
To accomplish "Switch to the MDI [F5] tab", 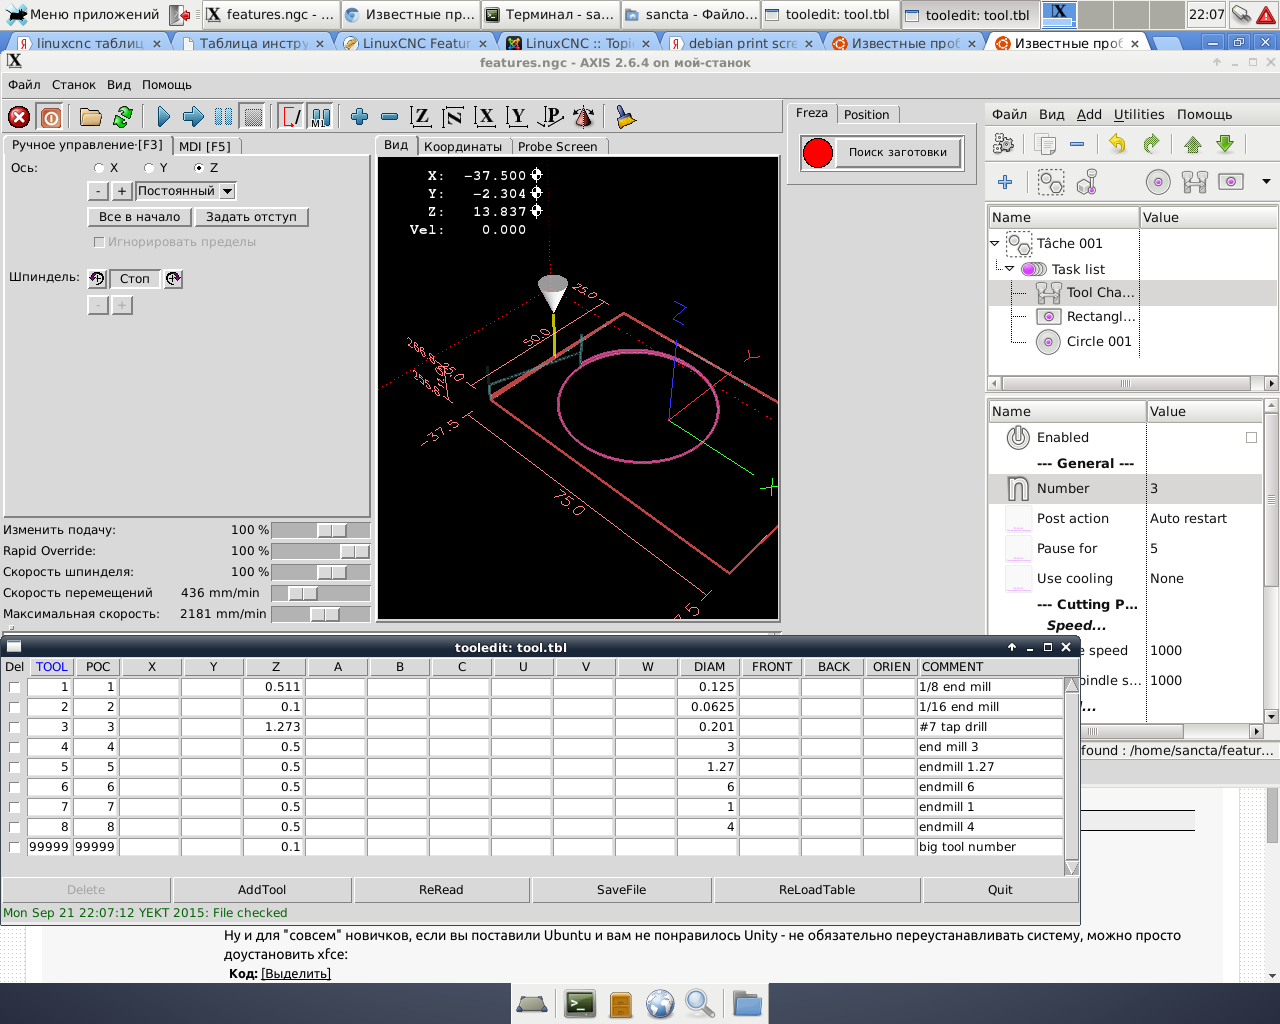I will click(205, 146).
